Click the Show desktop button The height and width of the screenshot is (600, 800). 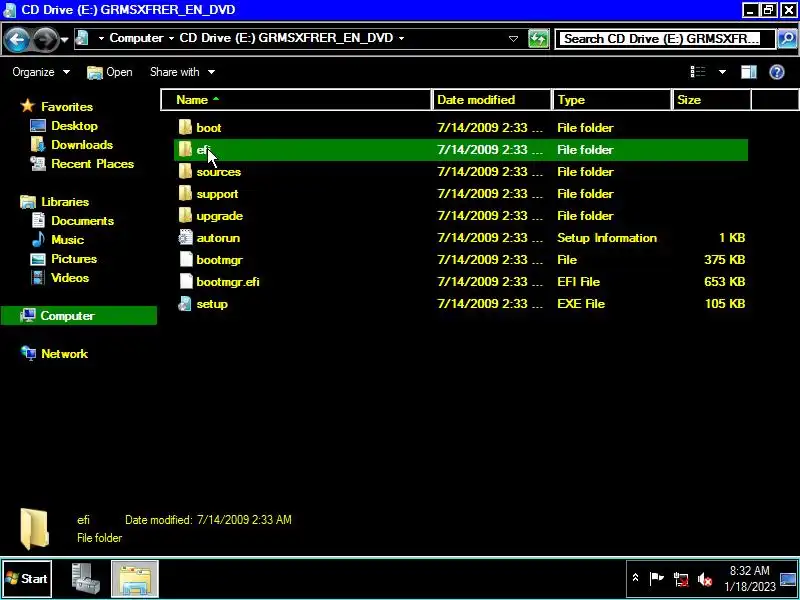point(788,579)
